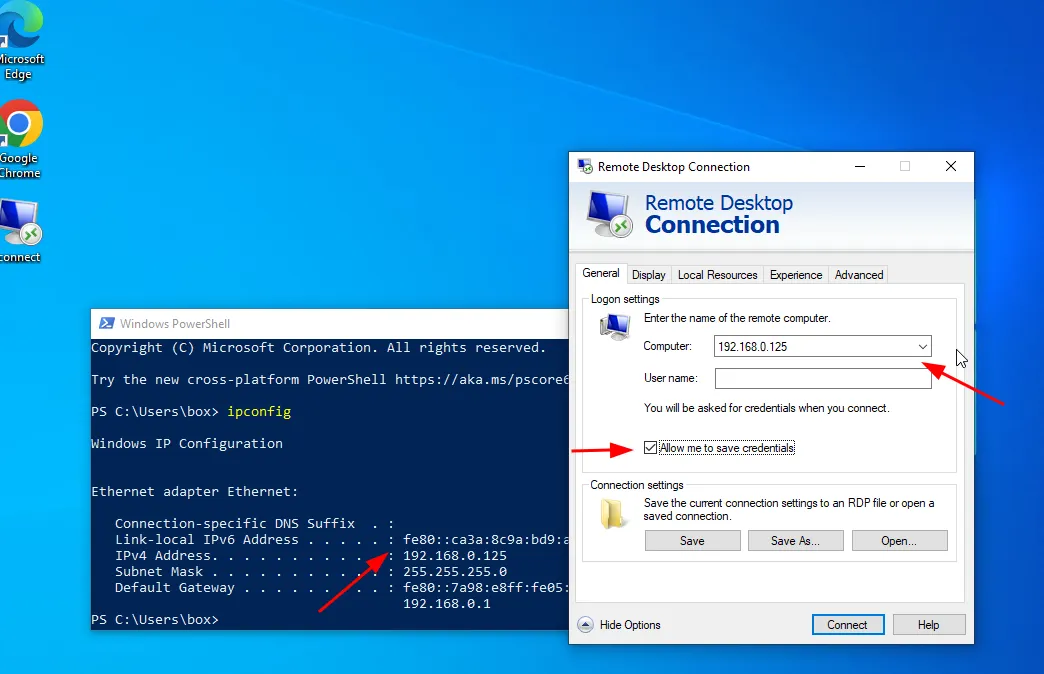1044x674 pixels.
Task: Click the Save As... button
Action: pyautogui.click(x=795, y=541)
